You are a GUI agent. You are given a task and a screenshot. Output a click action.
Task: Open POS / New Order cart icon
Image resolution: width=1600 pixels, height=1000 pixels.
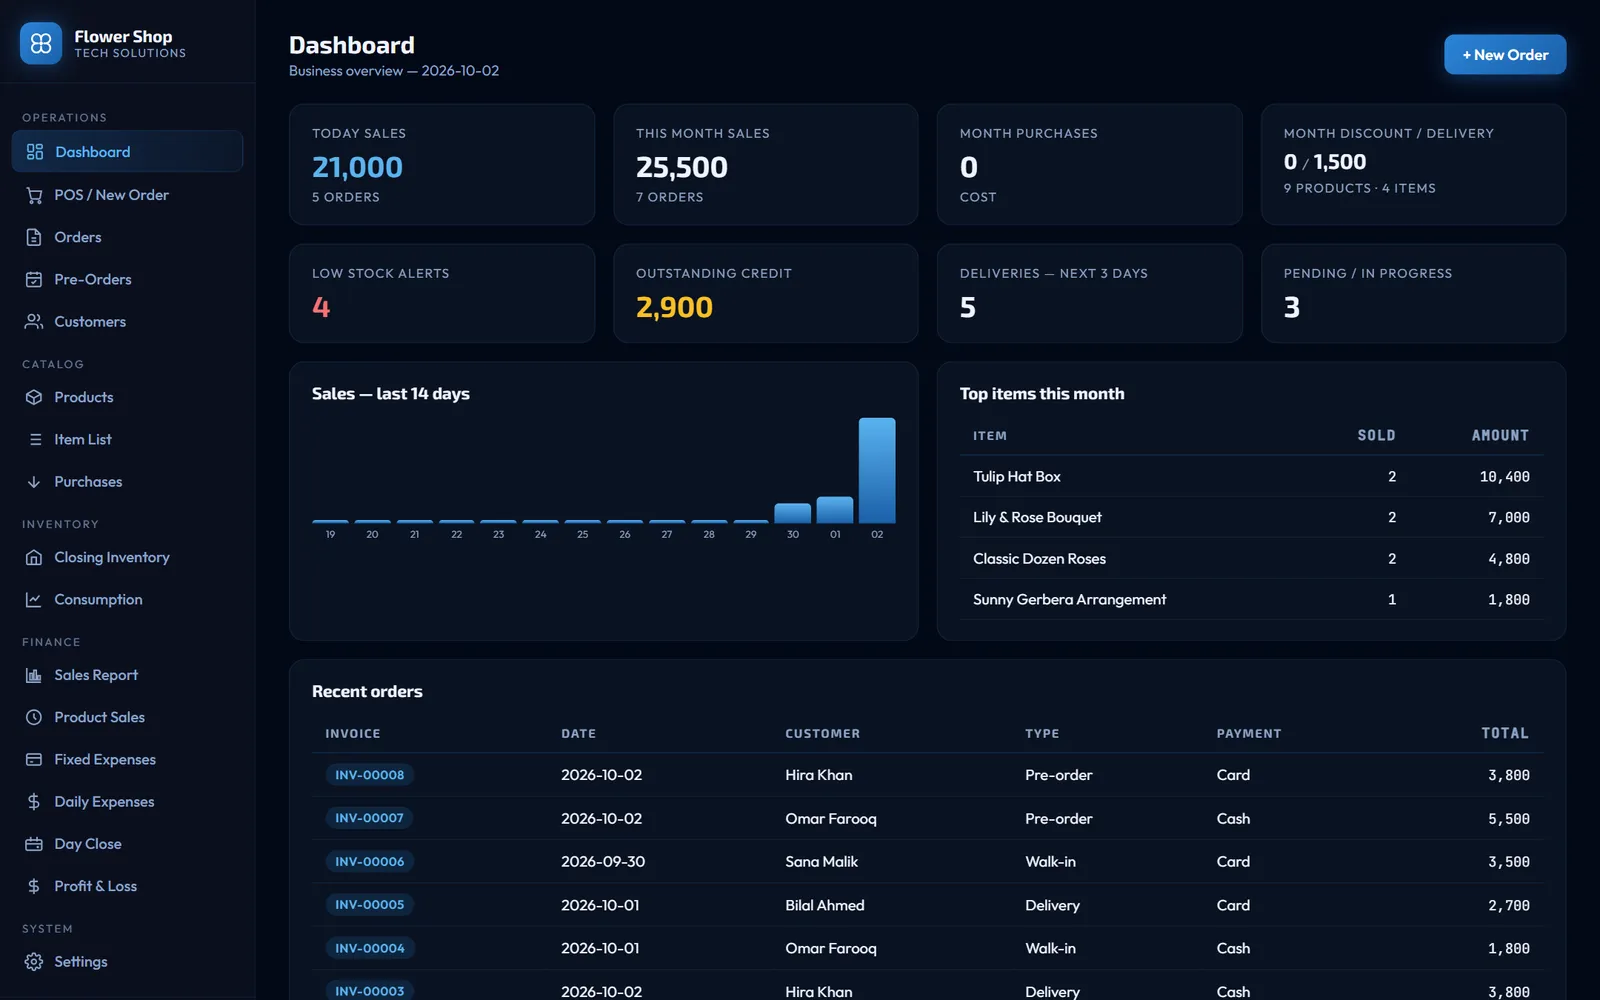(34, 195)
